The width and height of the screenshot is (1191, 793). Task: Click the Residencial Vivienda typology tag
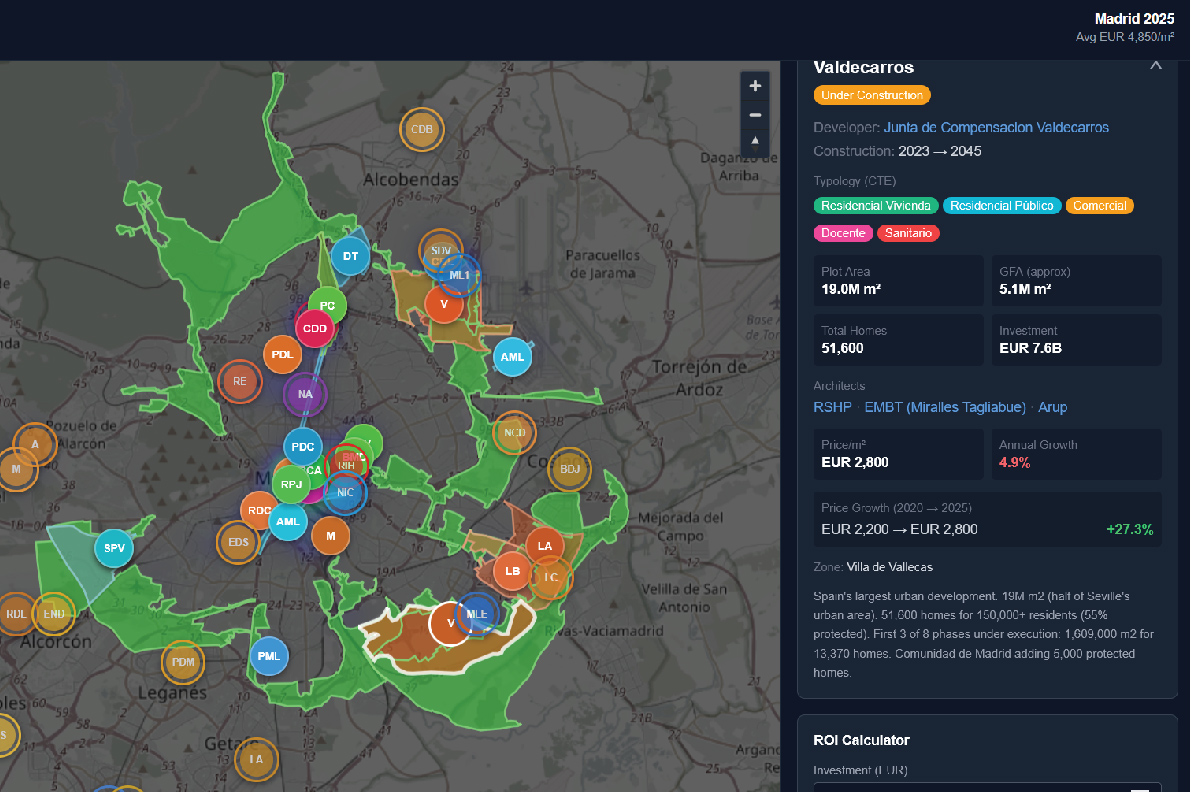(x=876, y=206)
